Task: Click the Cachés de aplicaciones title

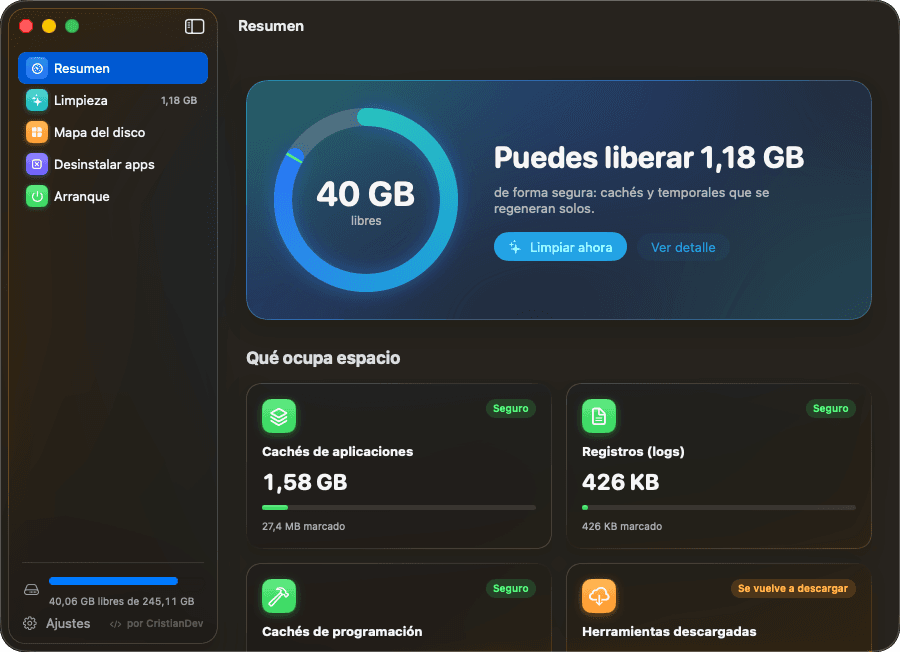Action: (338, 452)
